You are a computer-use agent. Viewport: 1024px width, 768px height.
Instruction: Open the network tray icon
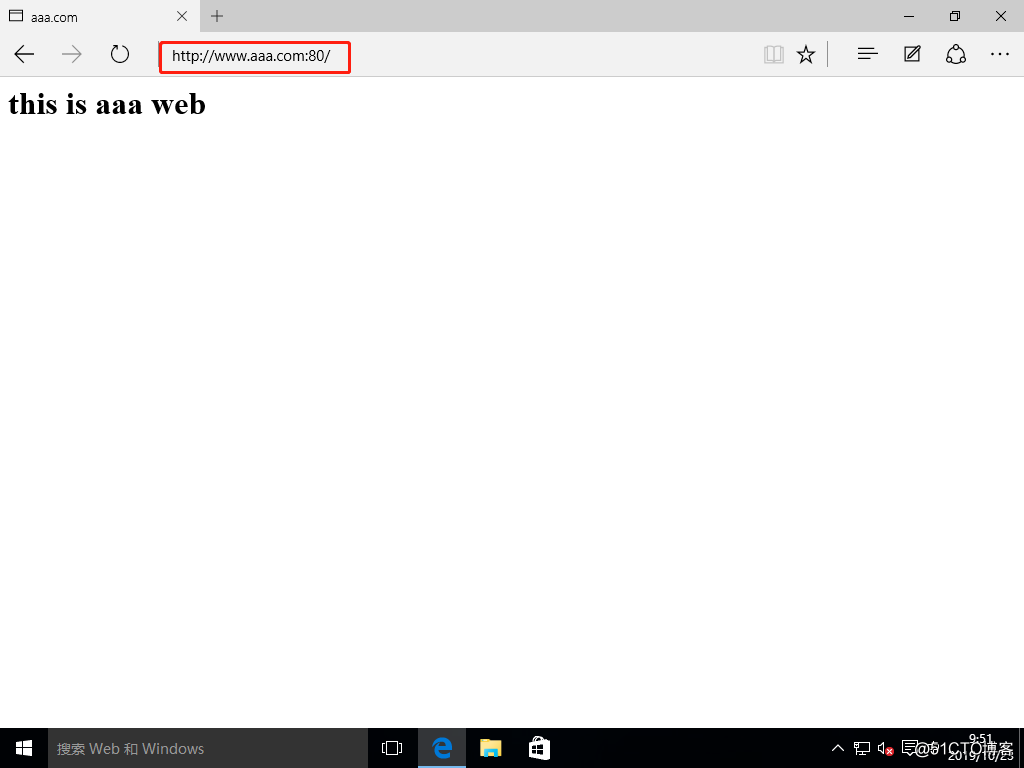[x=862, y=748]
